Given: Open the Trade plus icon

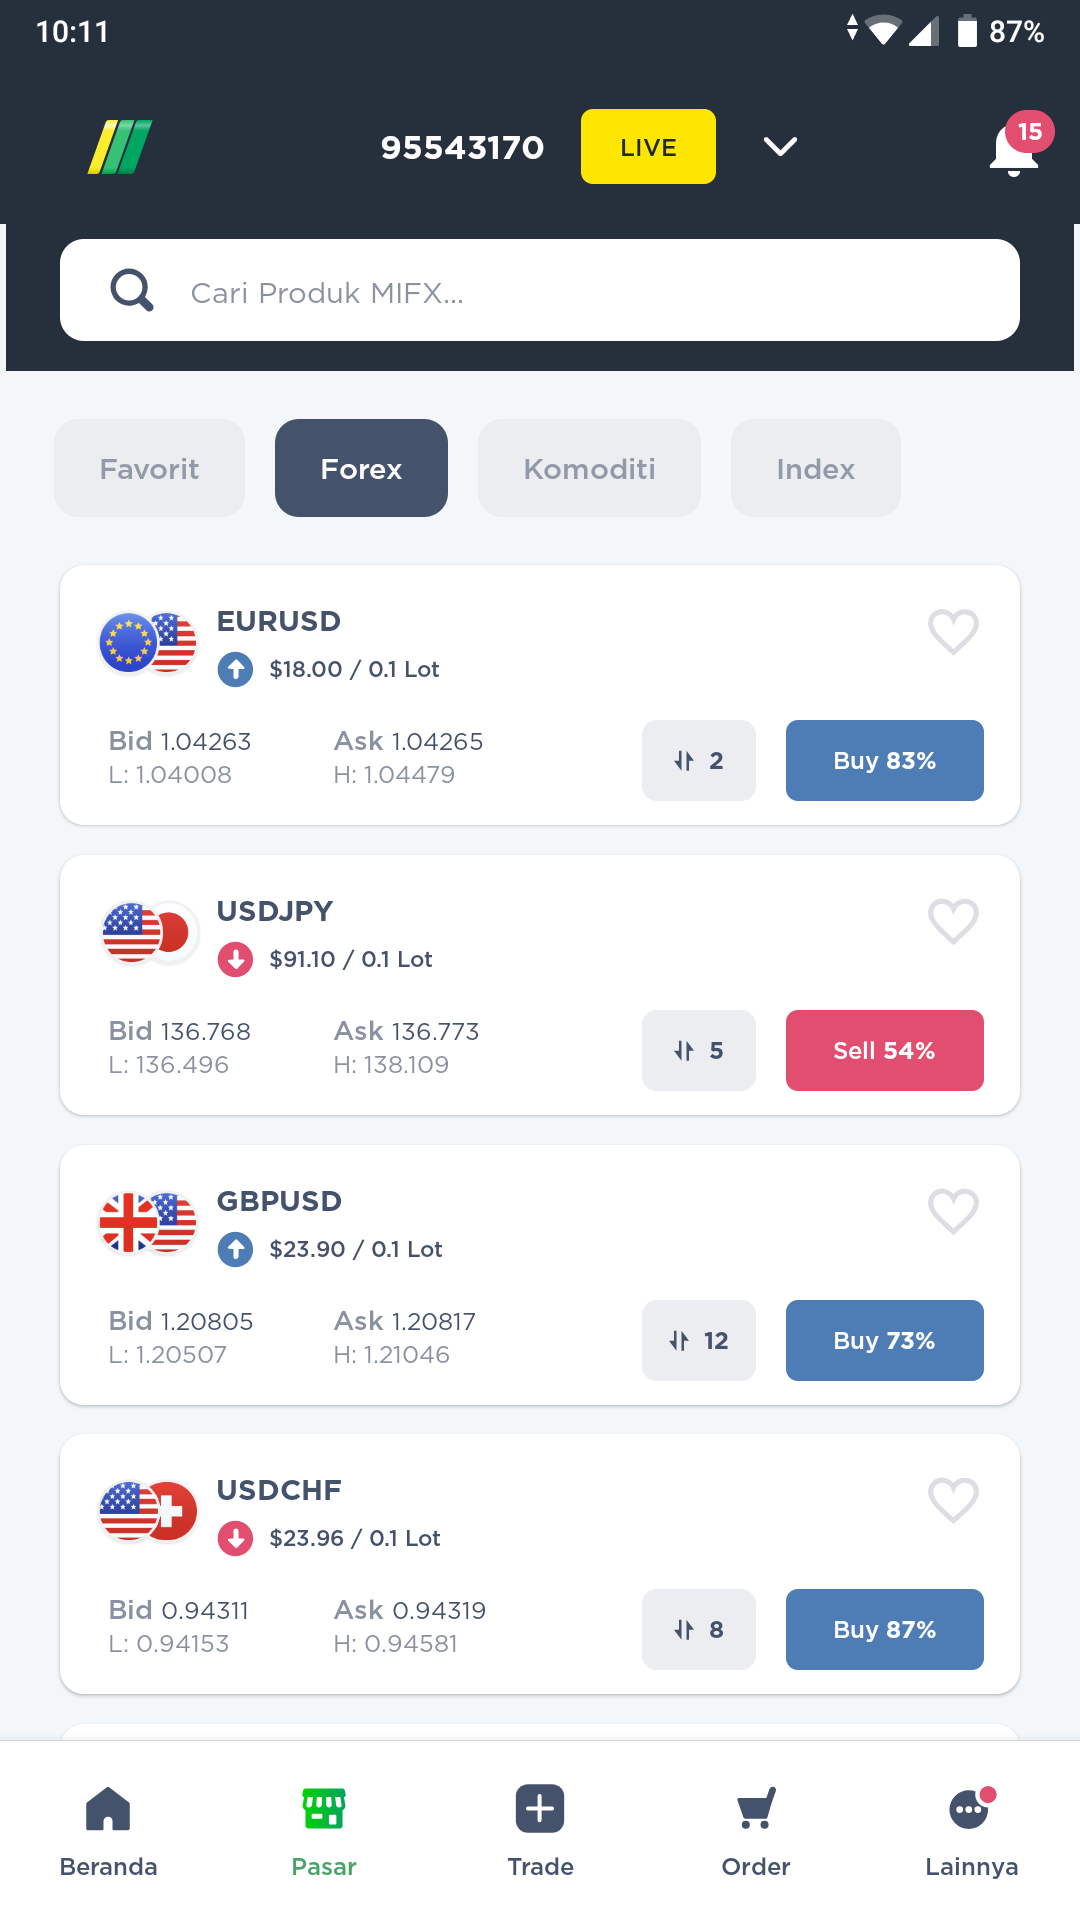Looking at the screenshot, I should tap(540, 1809).
